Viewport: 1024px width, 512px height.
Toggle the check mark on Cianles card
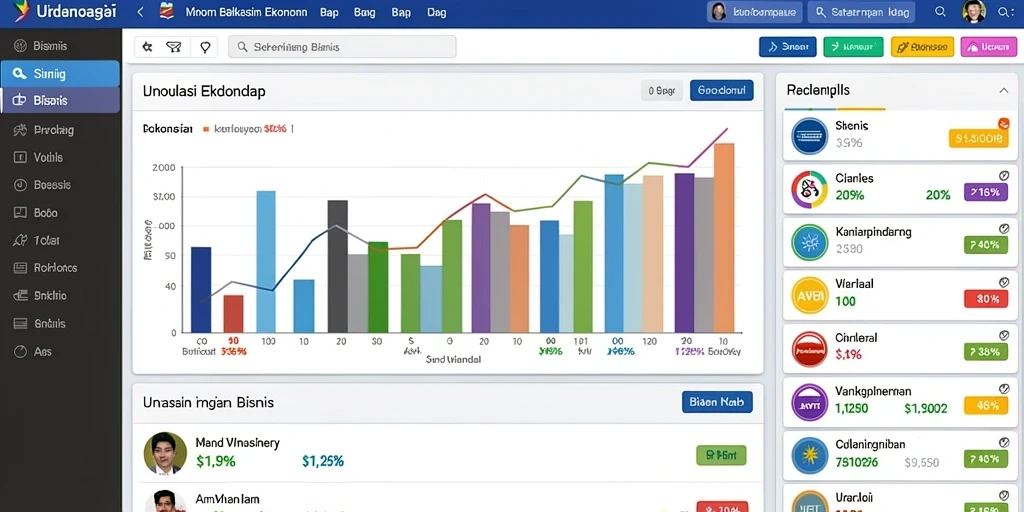coord(1004,176)
